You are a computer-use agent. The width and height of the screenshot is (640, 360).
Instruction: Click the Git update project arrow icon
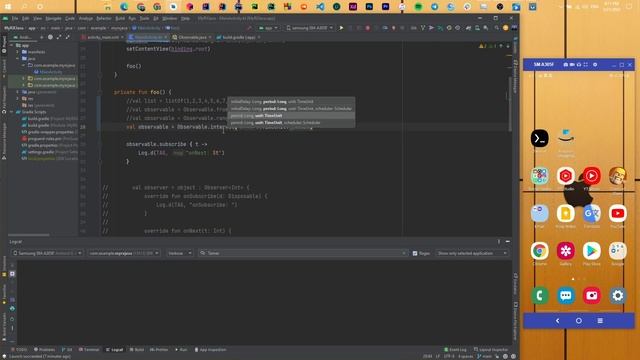(x=422, y=28)
